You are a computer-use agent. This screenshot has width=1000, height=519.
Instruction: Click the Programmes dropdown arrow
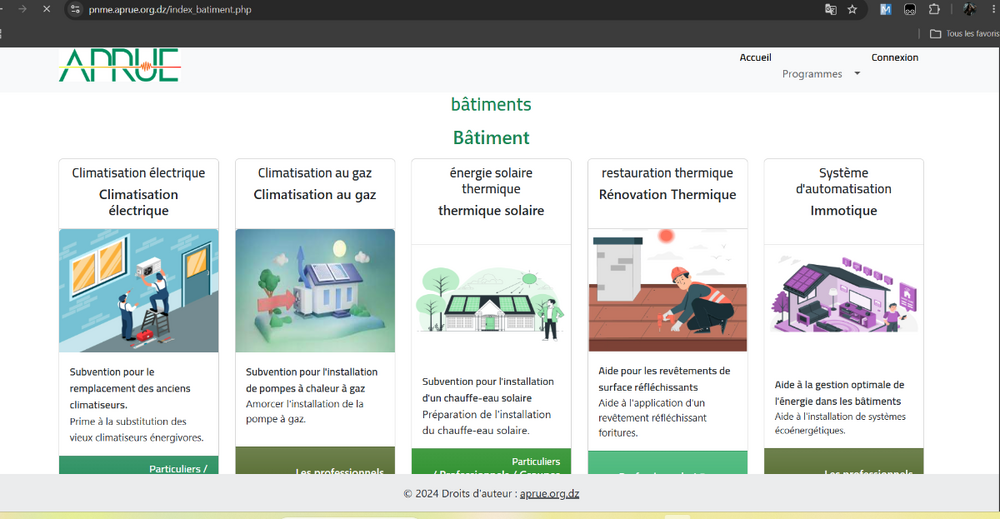click(857, 73)
